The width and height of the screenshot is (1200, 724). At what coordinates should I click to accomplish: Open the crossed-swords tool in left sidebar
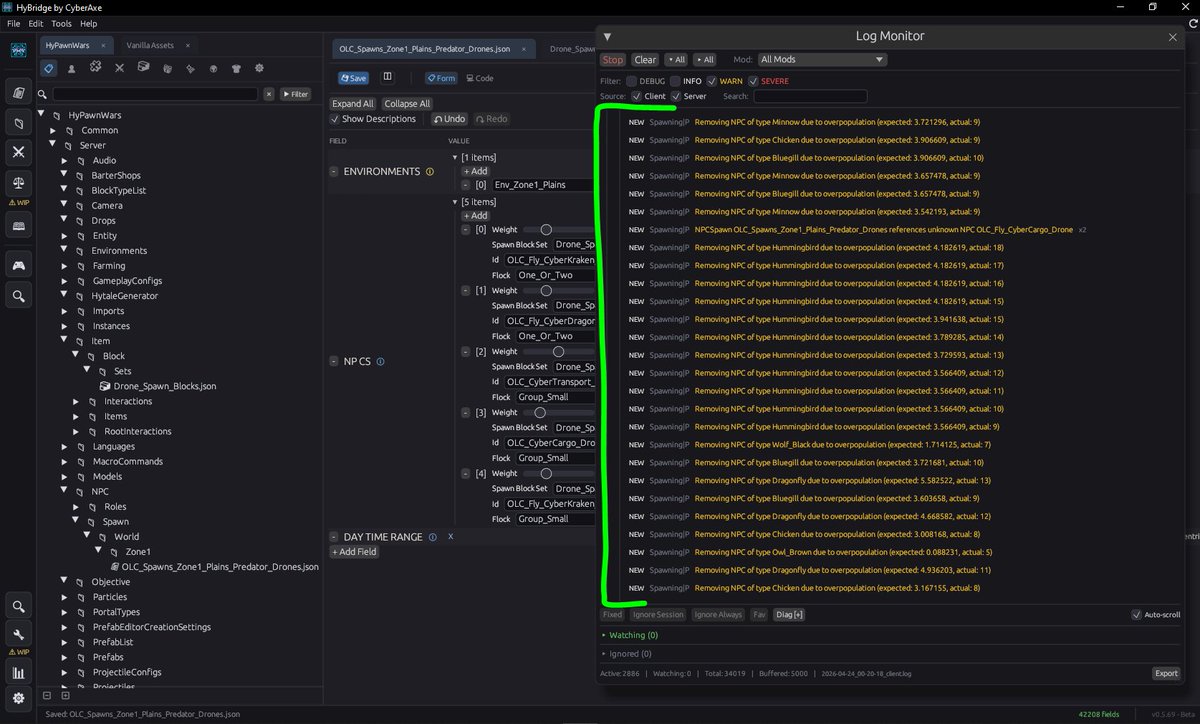pos(19,152)
